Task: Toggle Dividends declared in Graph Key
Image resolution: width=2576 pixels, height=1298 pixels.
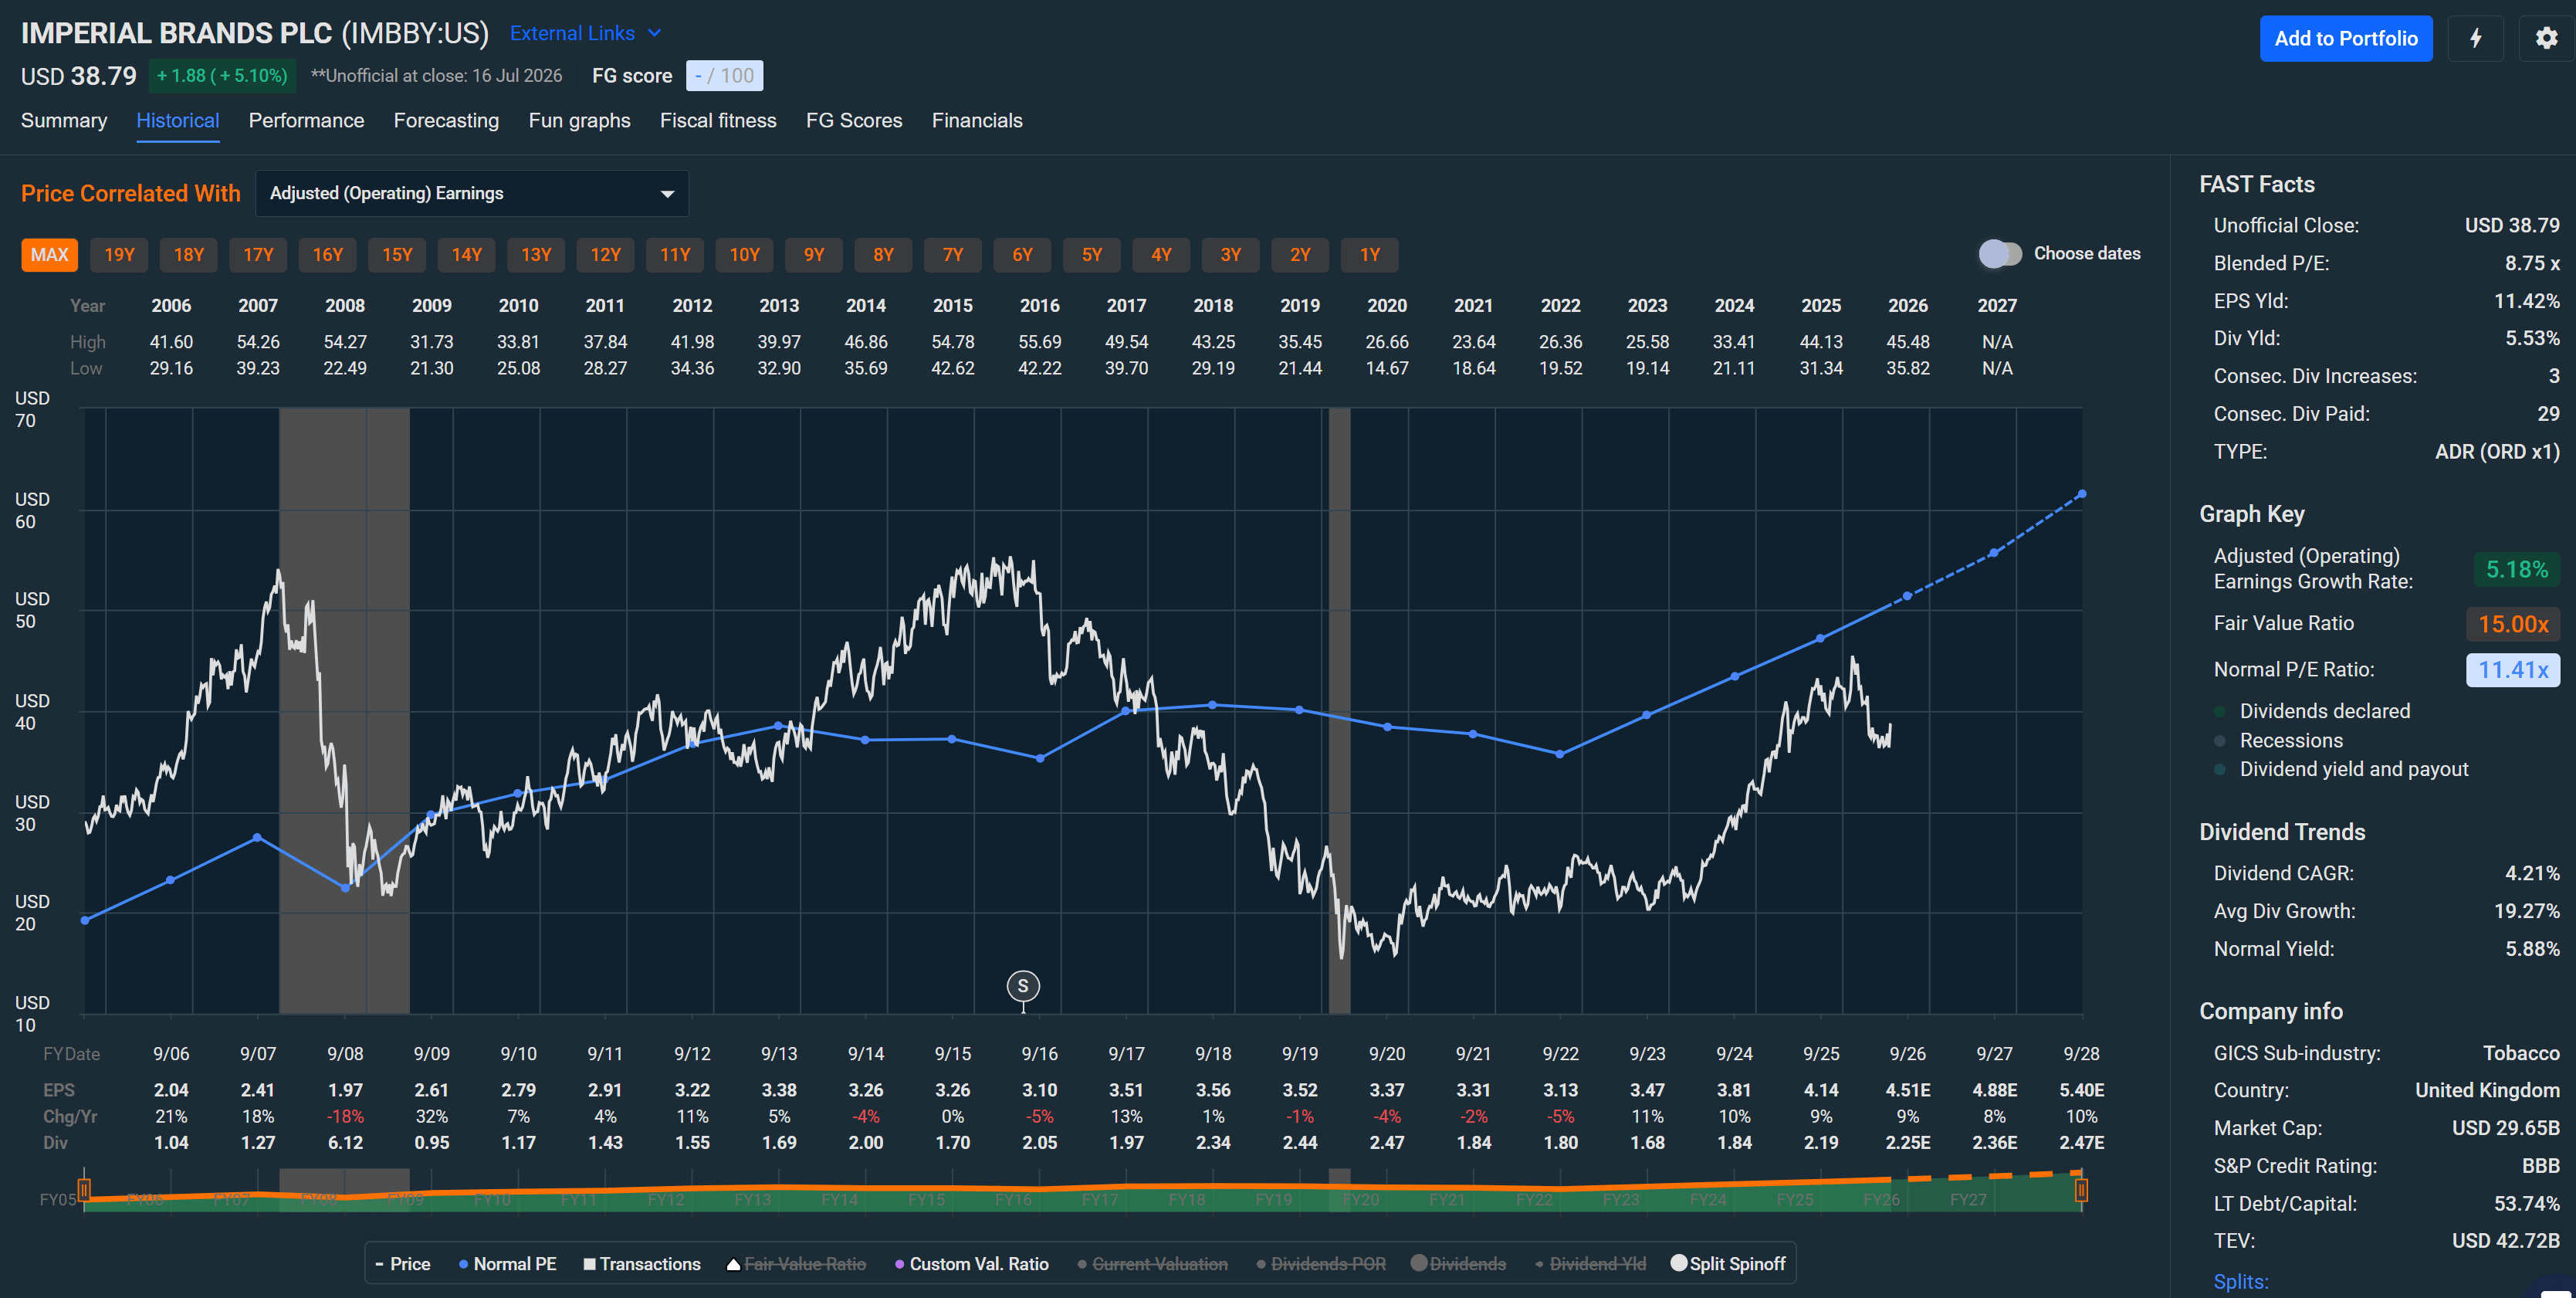Action: coord(2312,711)
